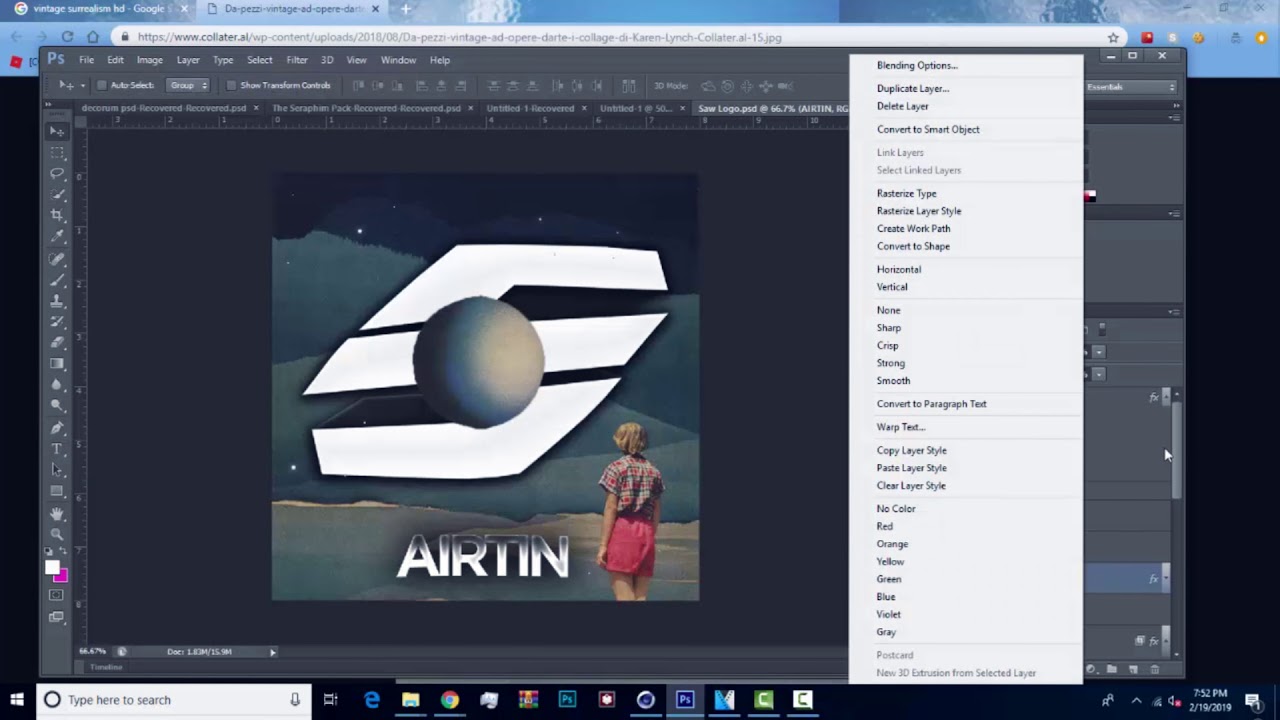Select the Lasso tool
Viewport: 1280px width, 720px height.
57,173
